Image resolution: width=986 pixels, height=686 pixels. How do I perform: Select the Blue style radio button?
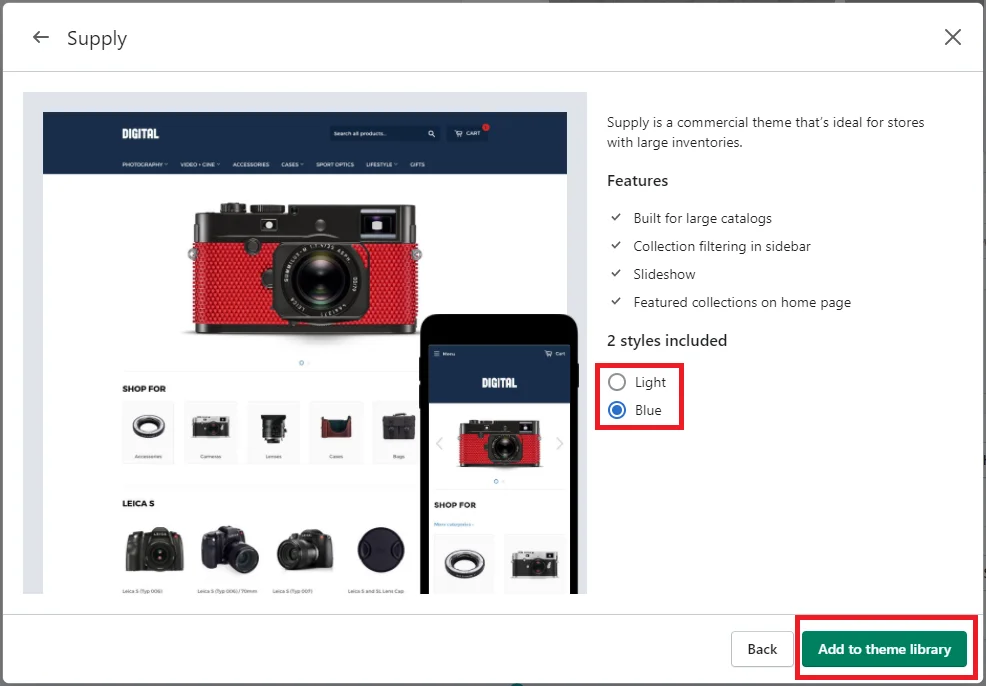pos(617,410)
